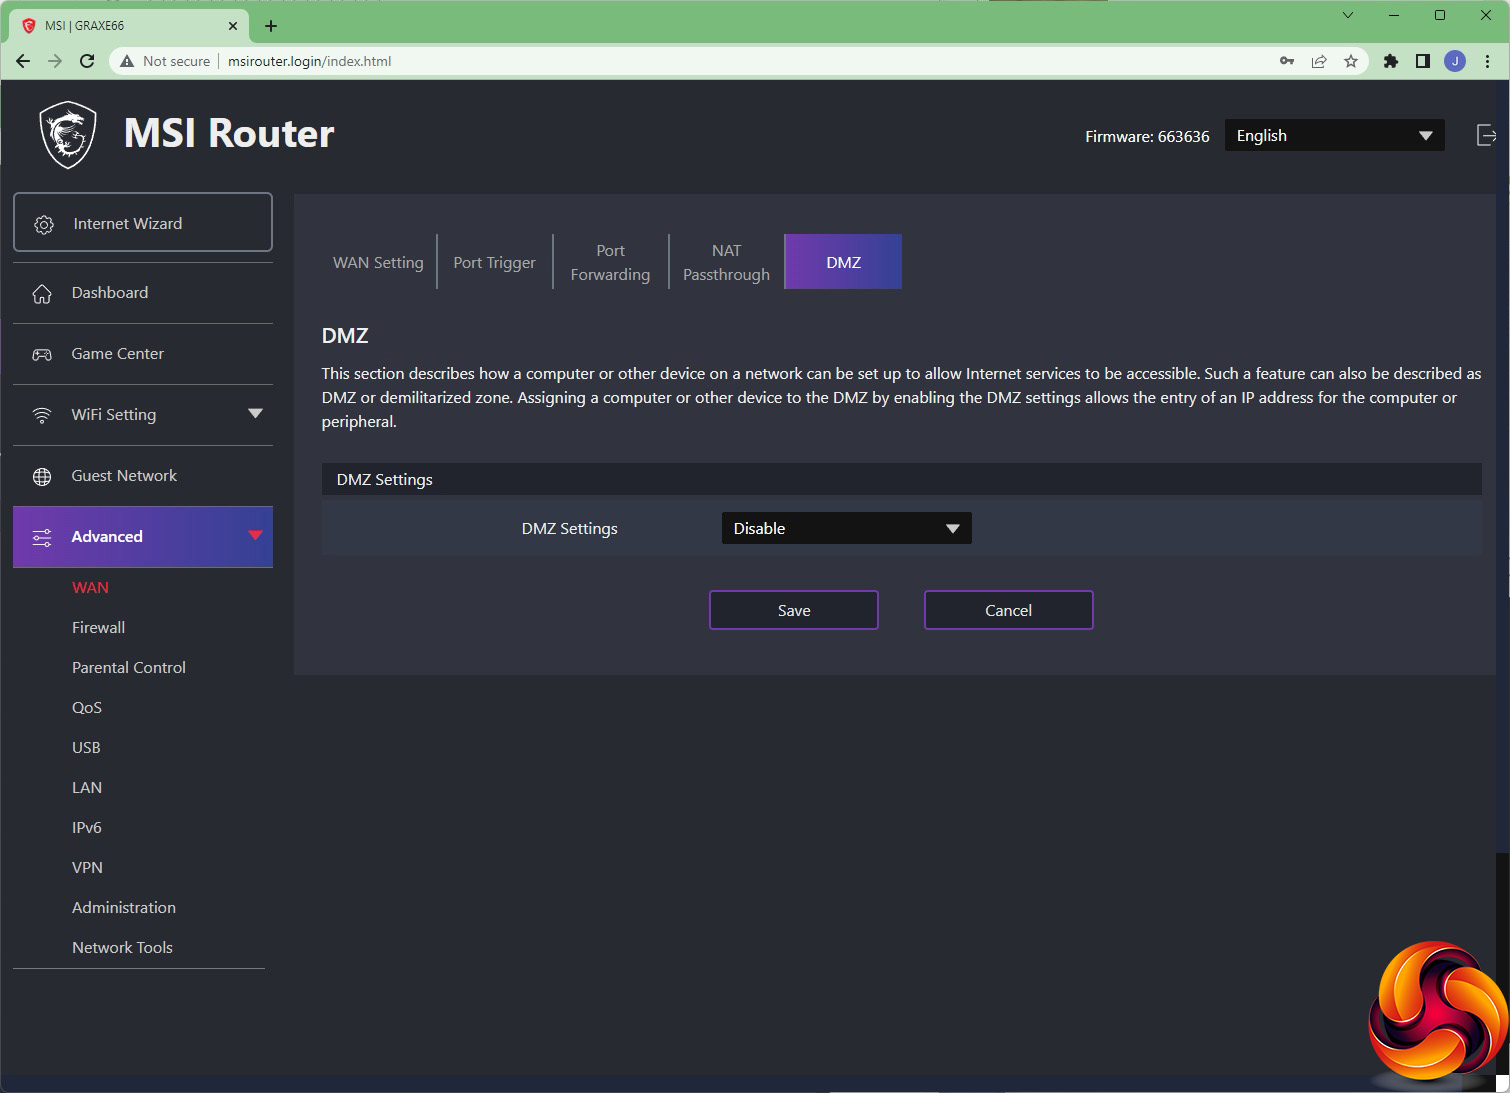Expand the WiFi Setting submenu arrow
Screen dimensions: 1510x1093
click(255, 414)
